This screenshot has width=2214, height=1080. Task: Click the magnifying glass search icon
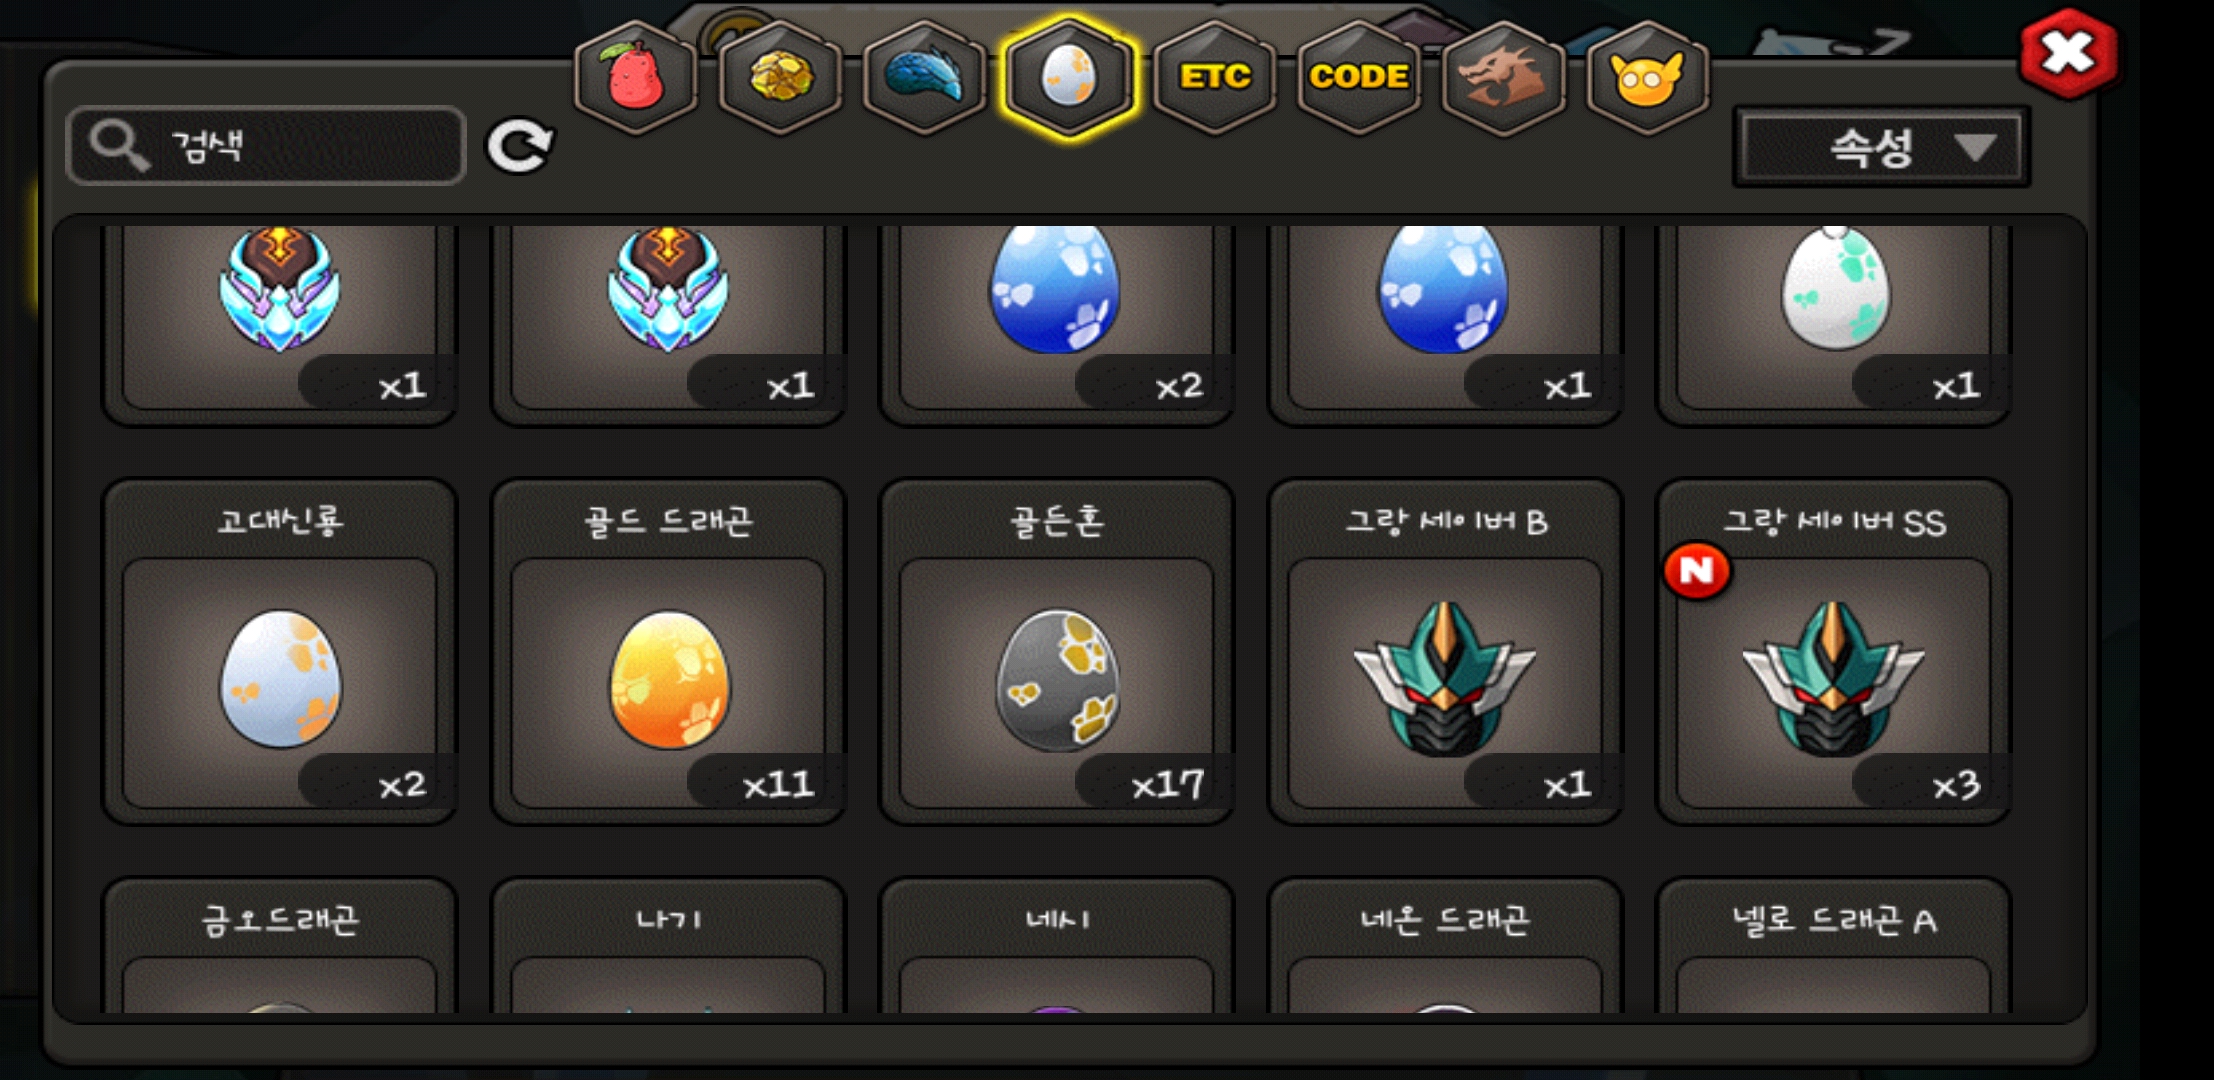click(118, 146)
